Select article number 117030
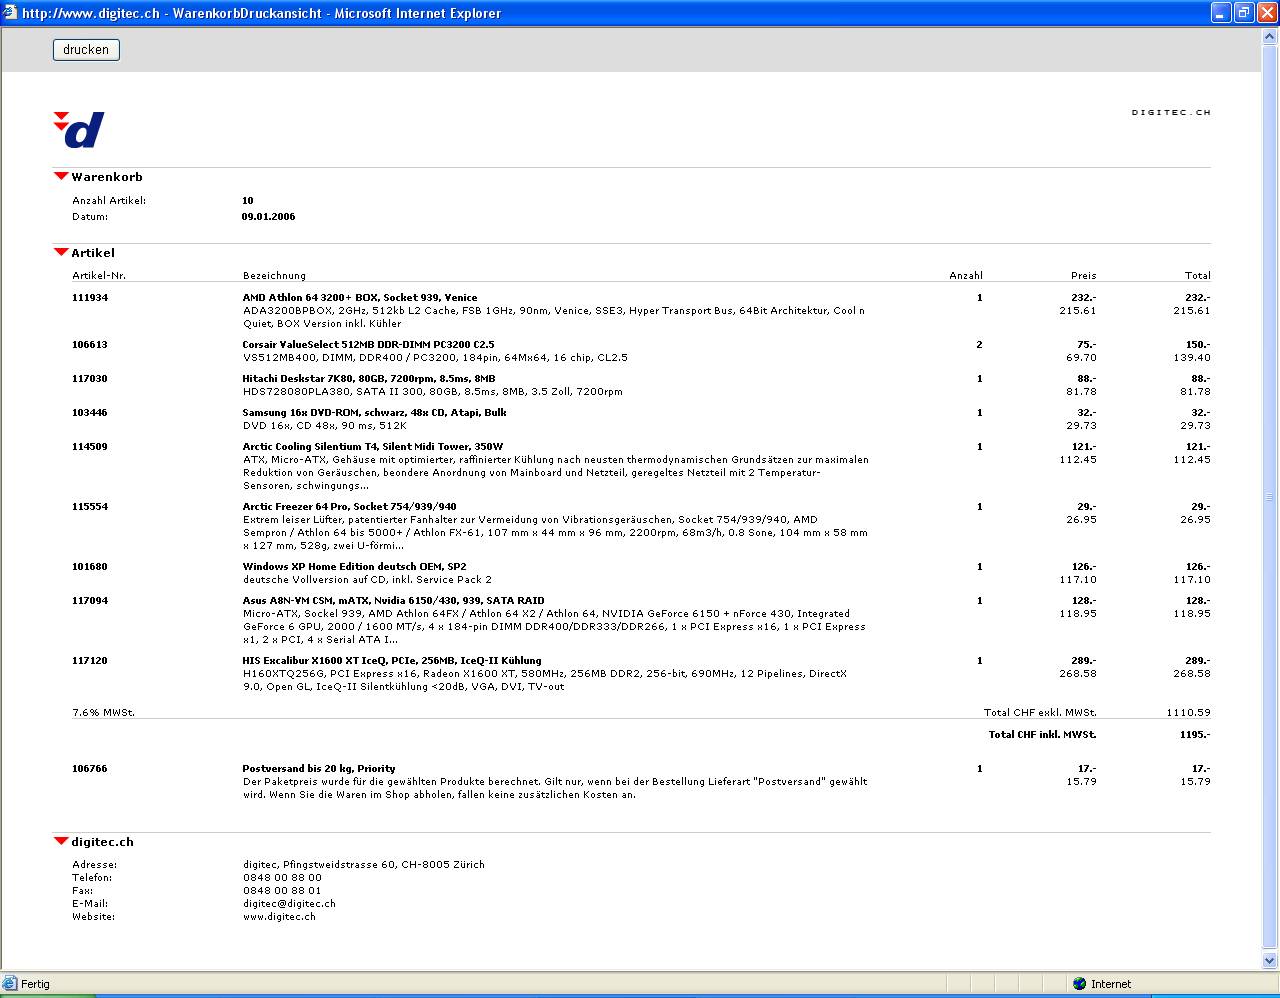The image size is (1280, 998). point(90,379)
